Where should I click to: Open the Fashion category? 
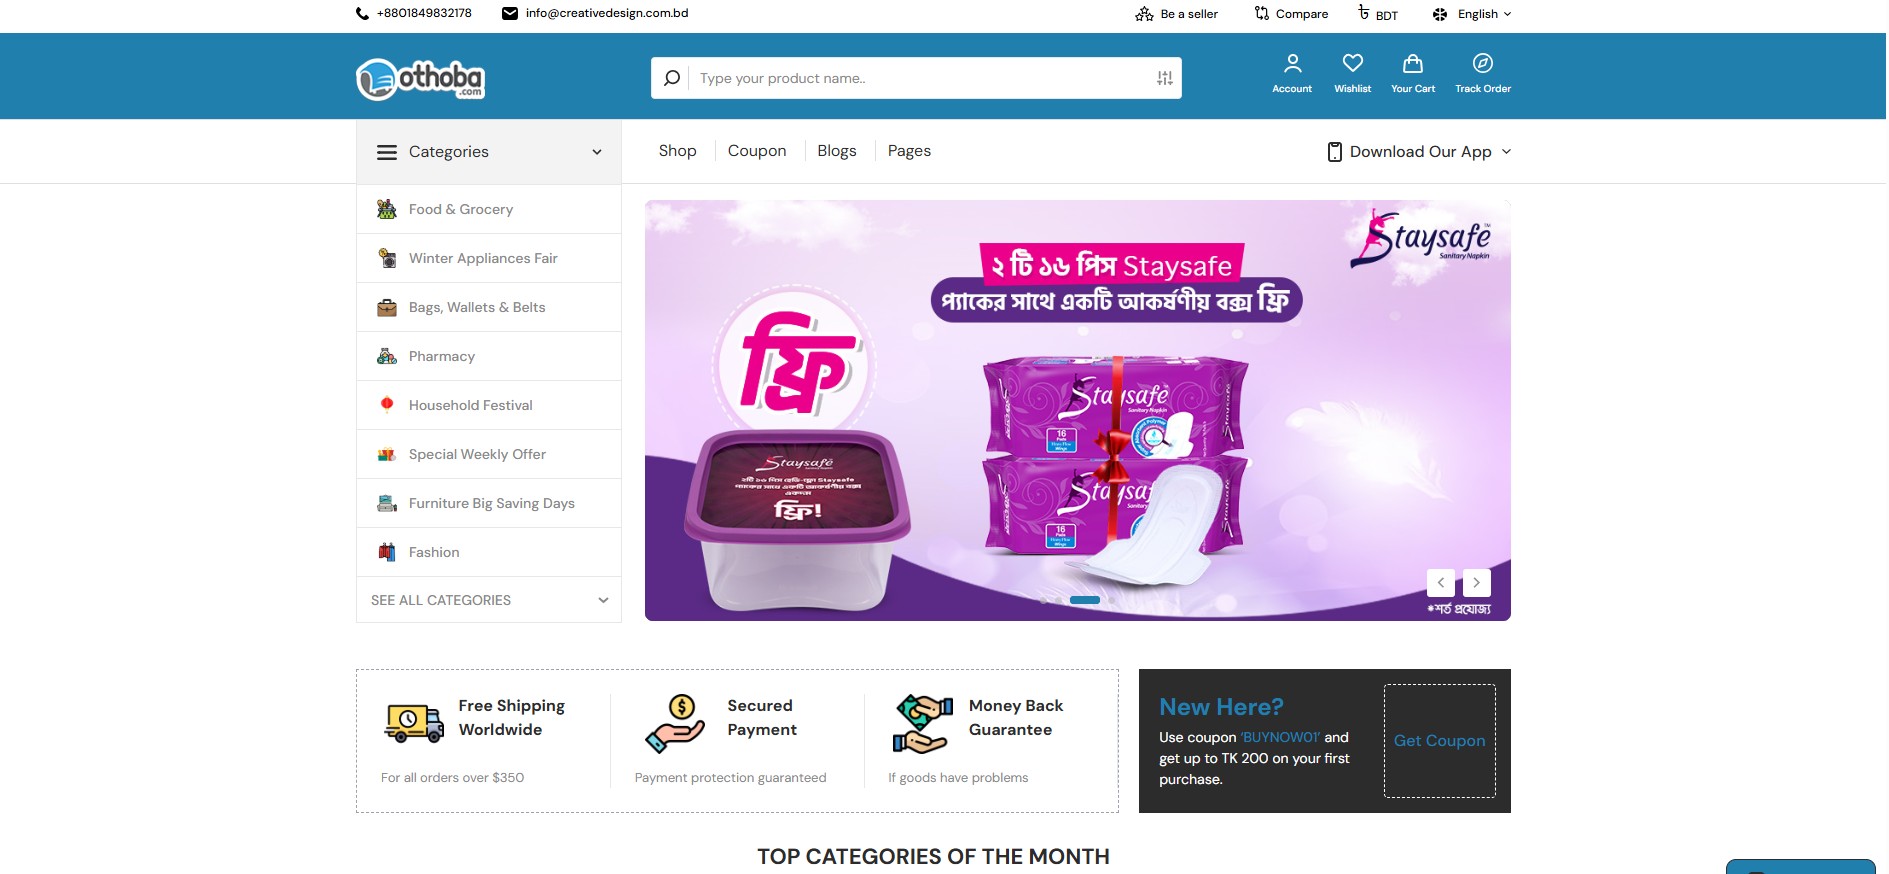489,552
